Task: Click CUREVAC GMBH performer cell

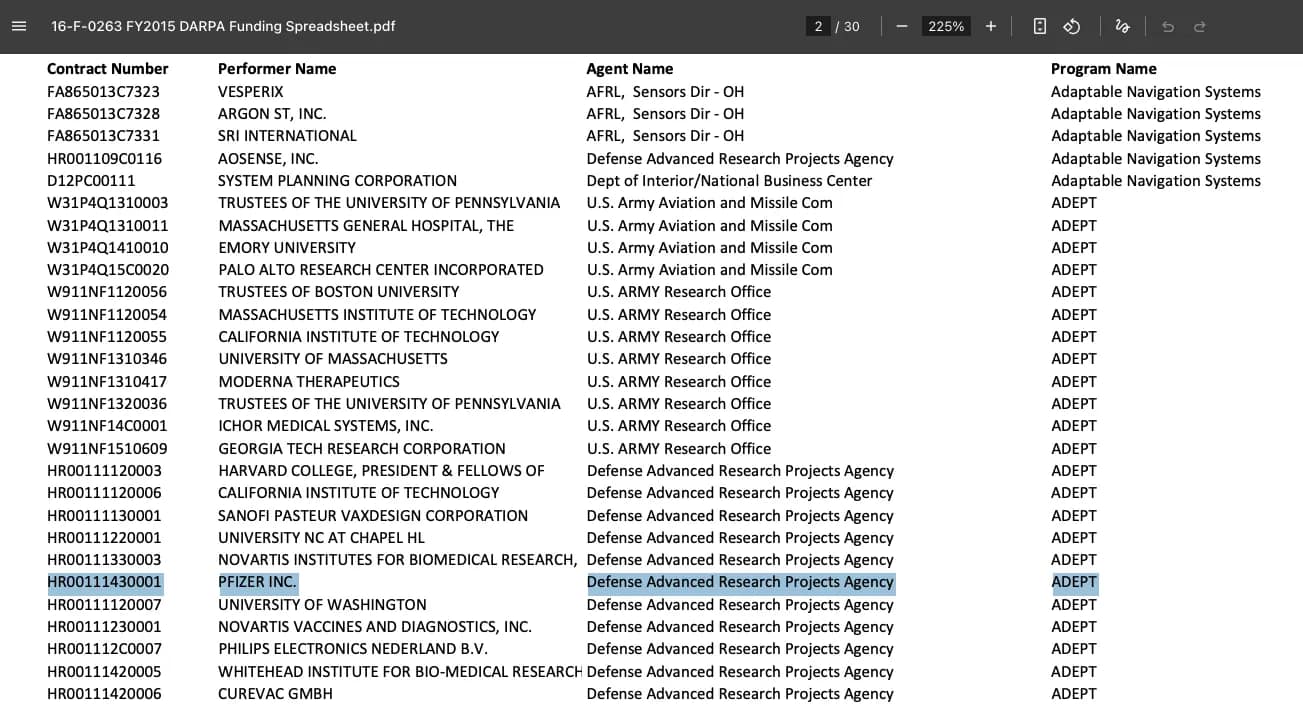Action: [x=276, y=694]
